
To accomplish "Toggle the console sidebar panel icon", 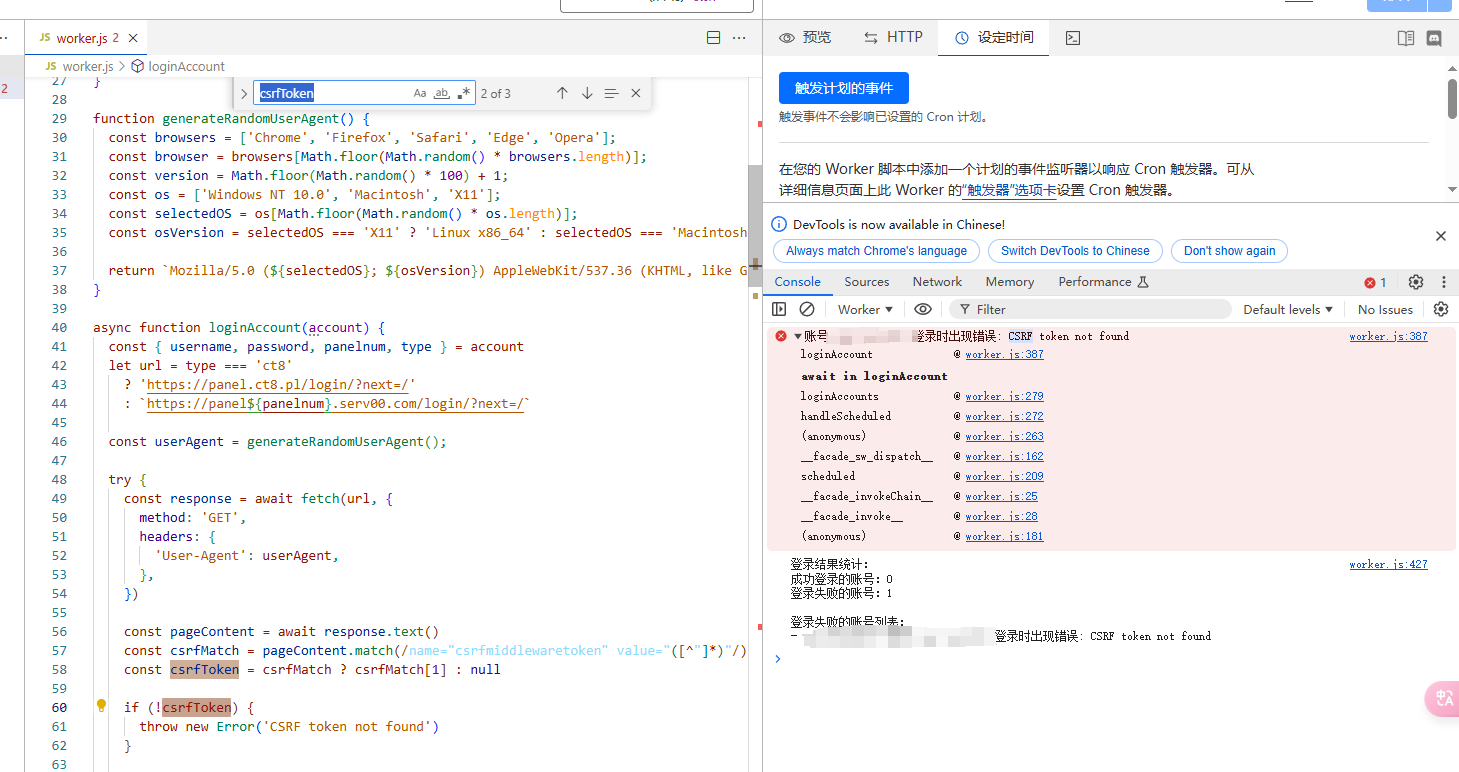I will pos(780,309).
